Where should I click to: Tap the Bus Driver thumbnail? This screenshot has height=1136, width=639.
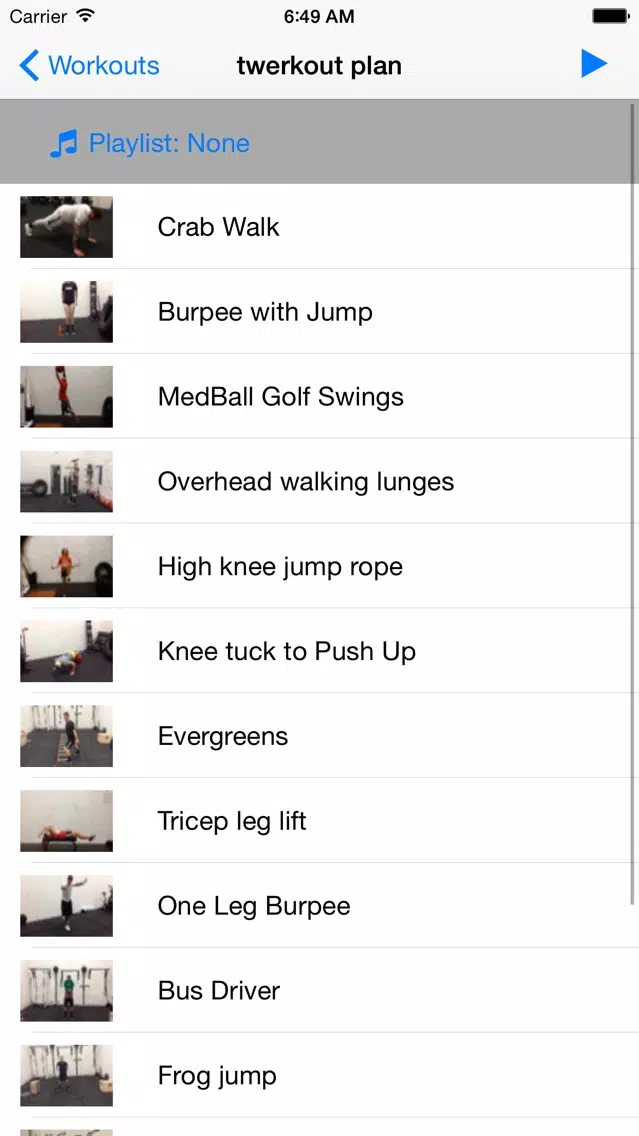click(x=66, y=991)
